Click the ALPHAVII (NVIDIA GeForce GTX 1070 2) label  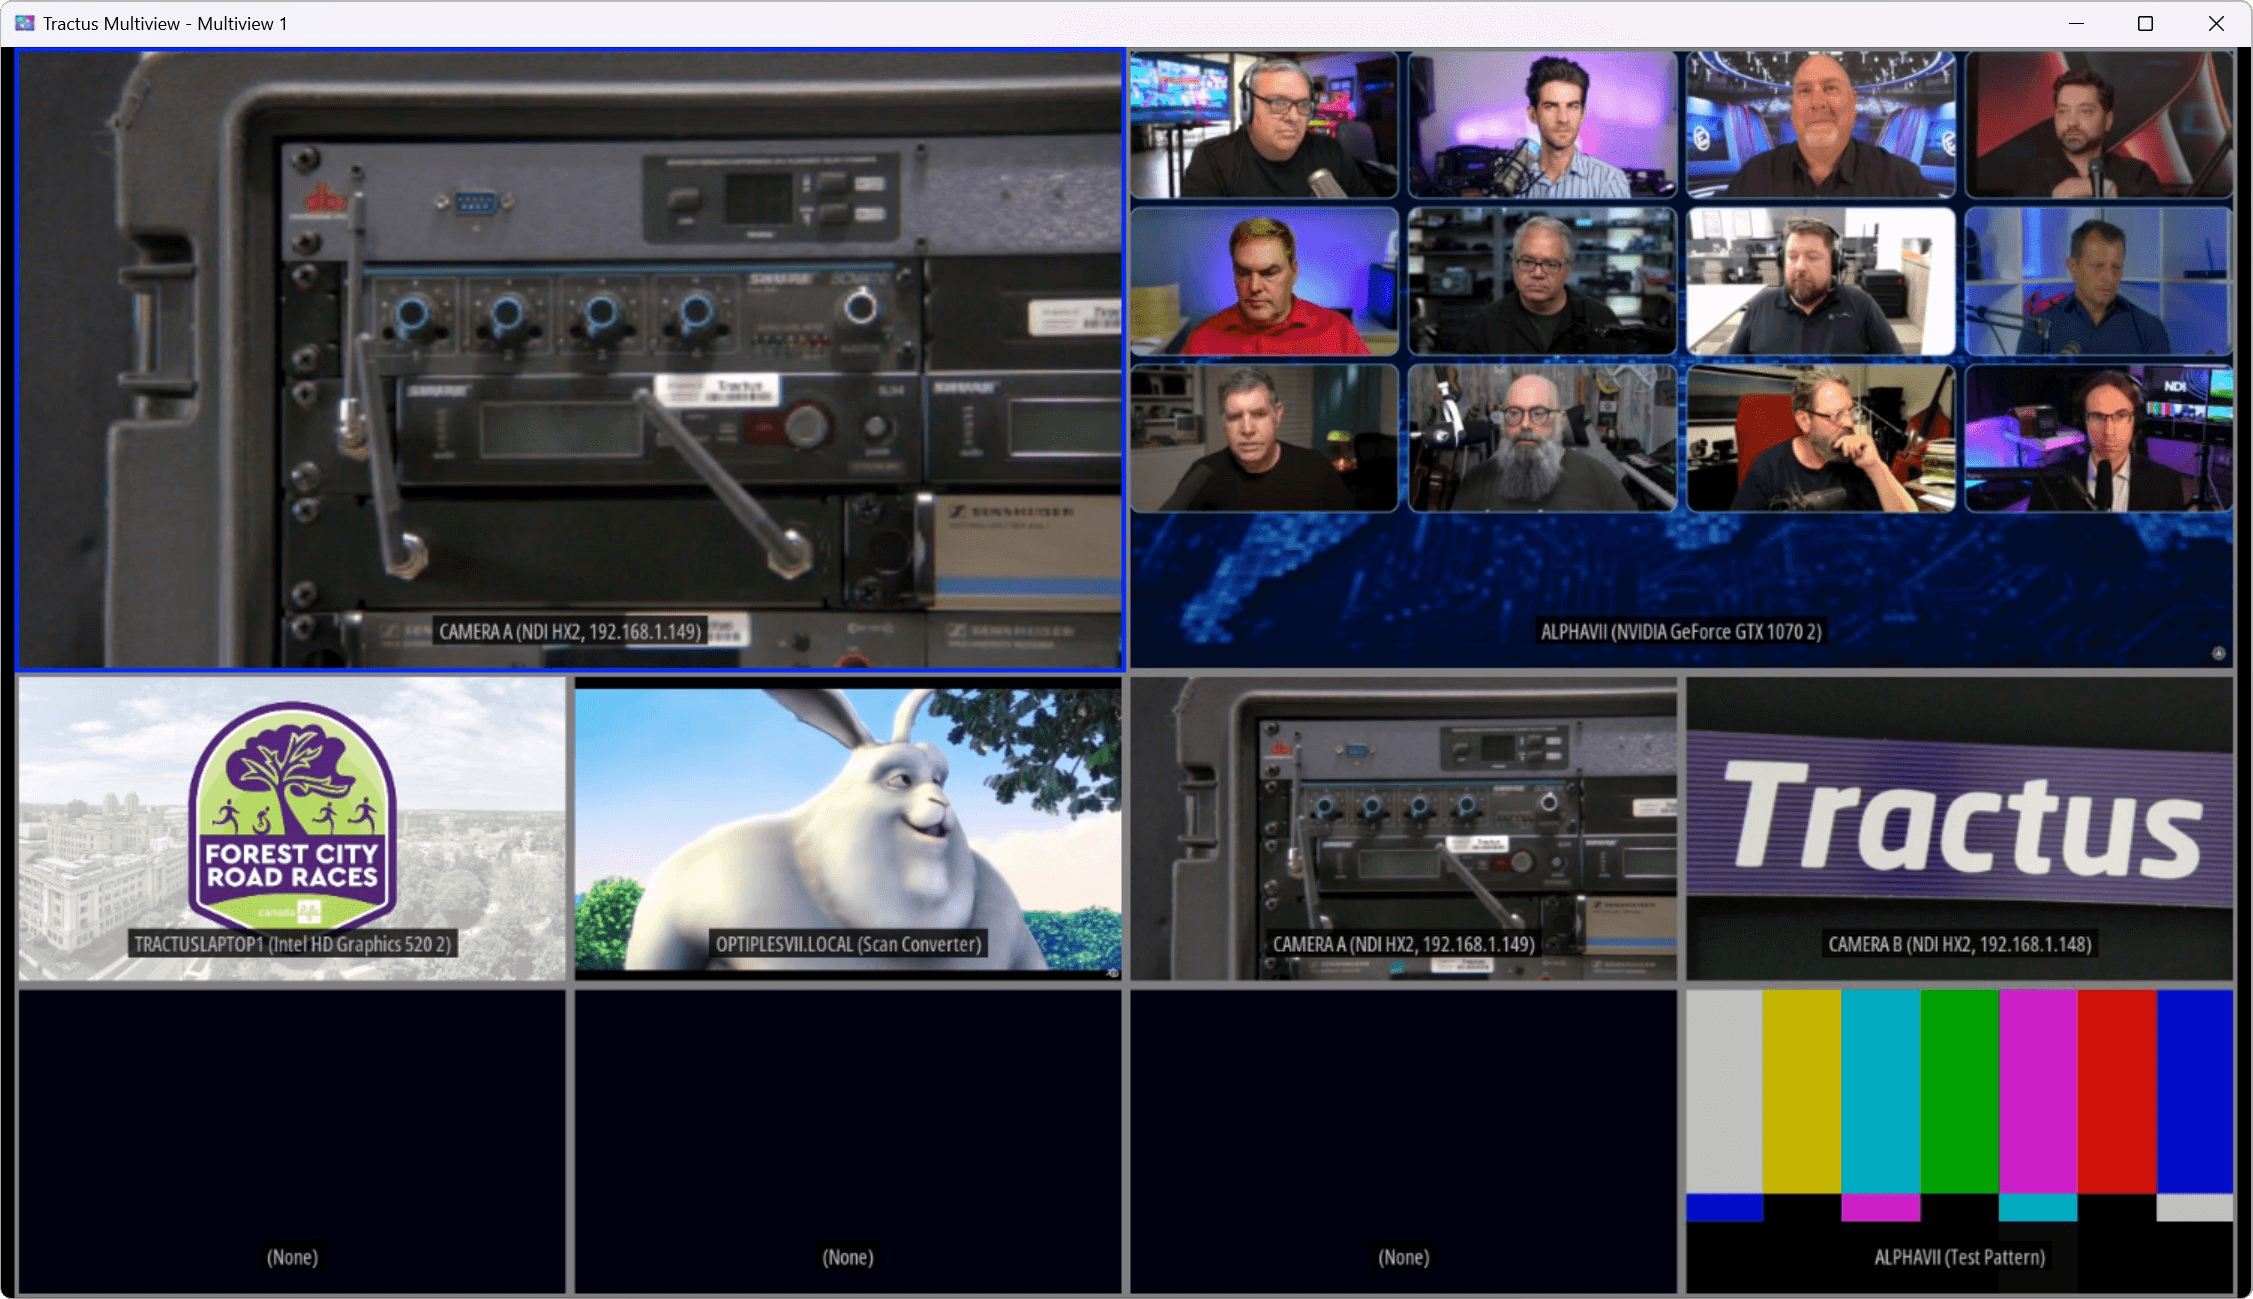coord(1680,632)
